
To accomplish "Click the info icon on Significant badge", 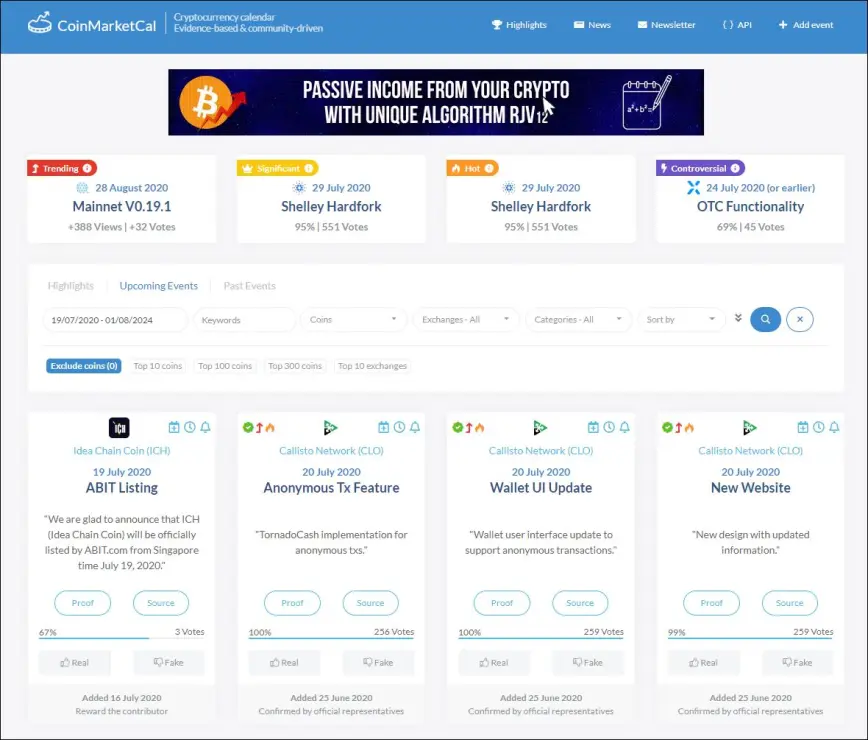I will pyautogui.click(x=308, y=168).
